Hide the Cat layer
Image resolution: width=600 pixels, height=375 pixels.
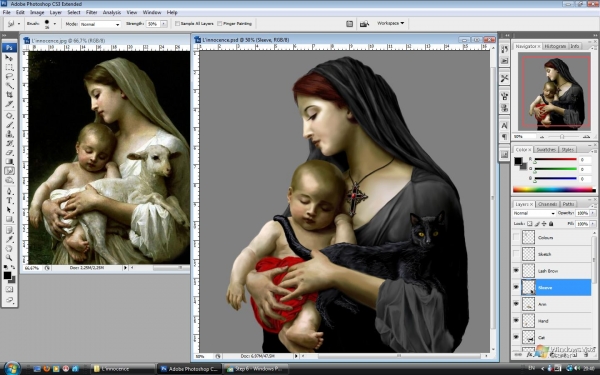[x=516, y=337]
